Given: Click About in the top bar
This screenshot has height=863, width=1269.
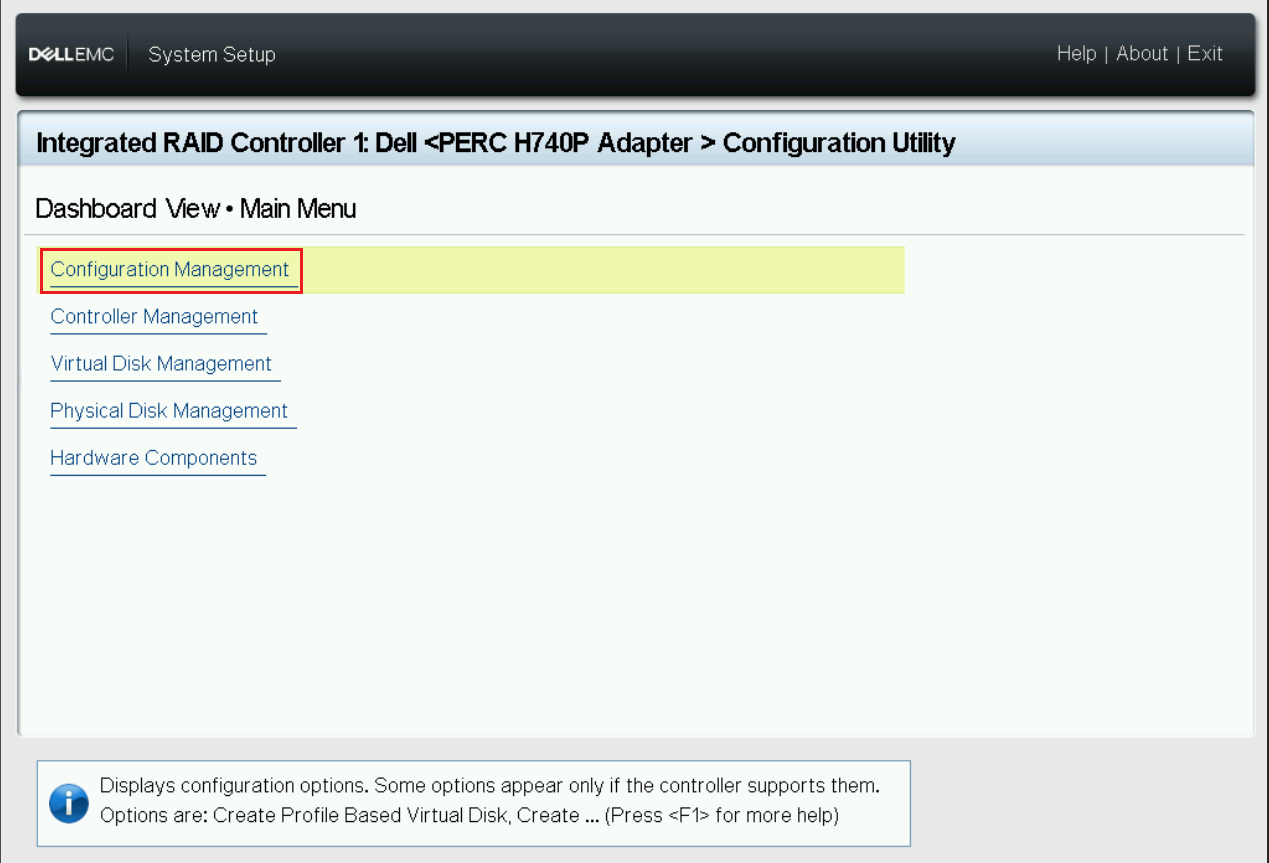Looking at the screenshot, I should coord(1142,54).
